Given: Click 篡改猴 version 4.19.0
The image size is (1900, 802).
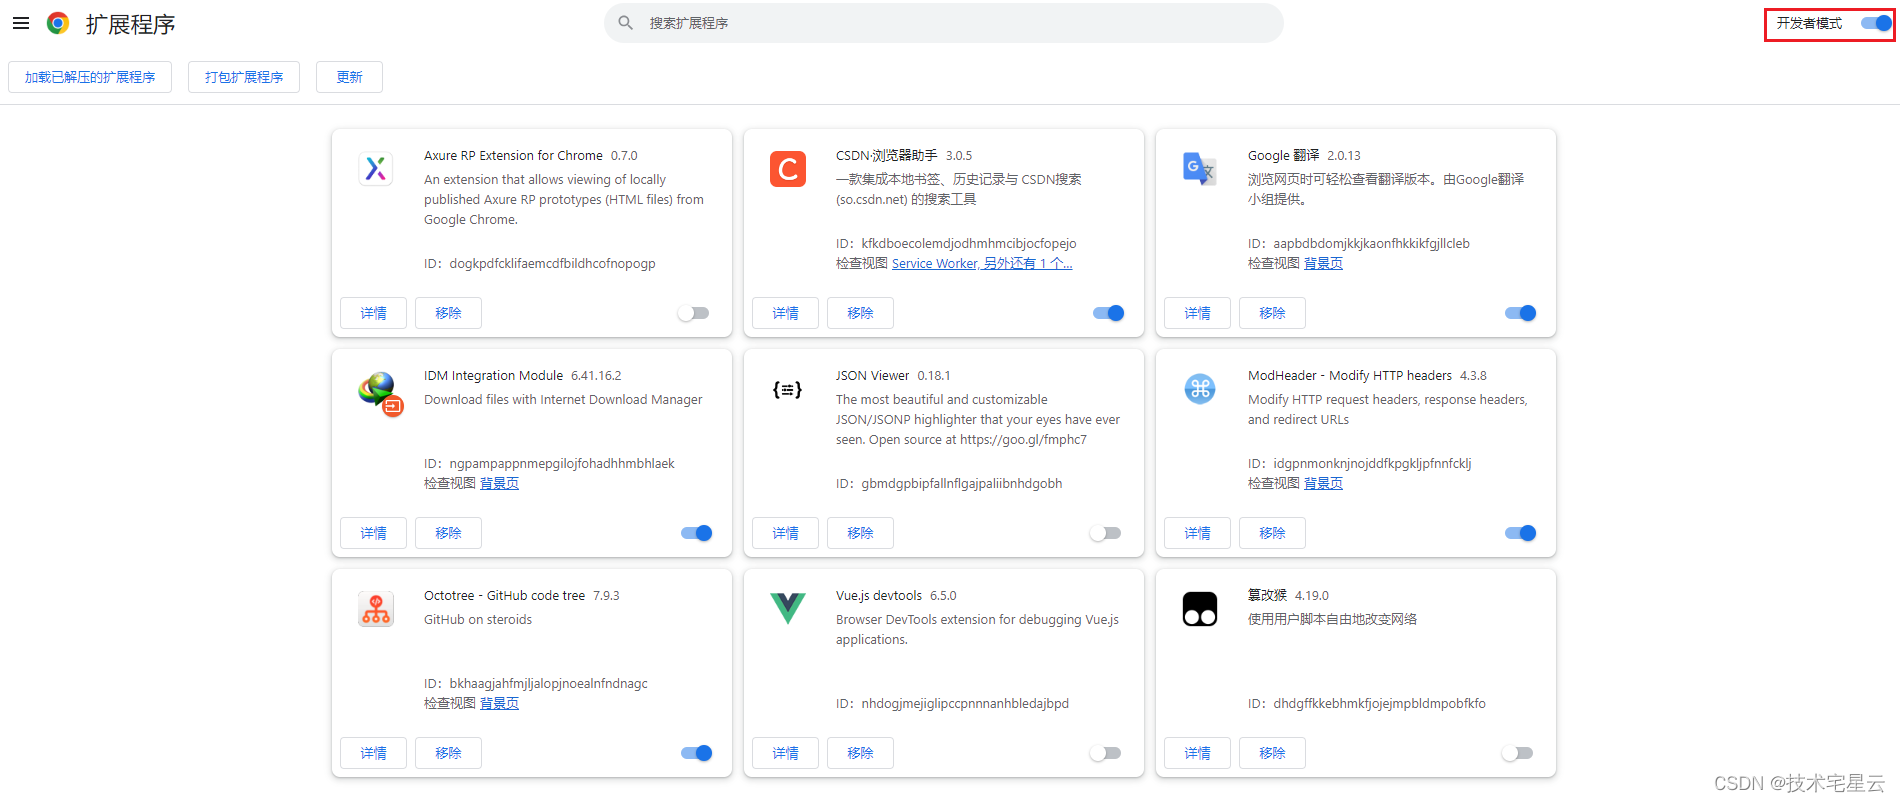Looking at the screenshot, I should (1312, 595).
